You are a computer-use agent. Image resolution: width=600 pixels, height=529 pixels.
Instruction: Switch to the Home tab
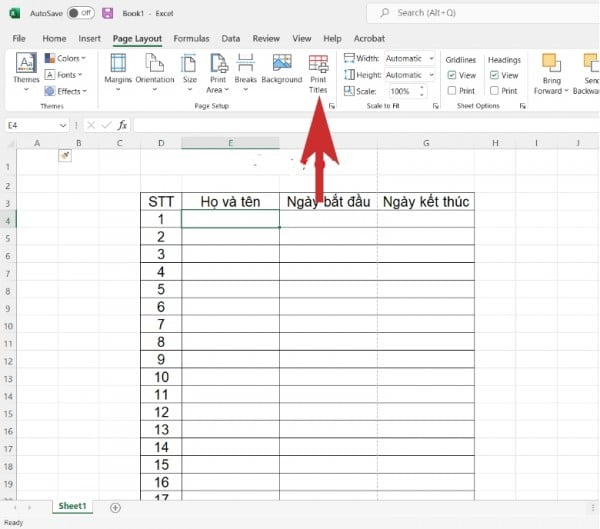tap(54, 39)
